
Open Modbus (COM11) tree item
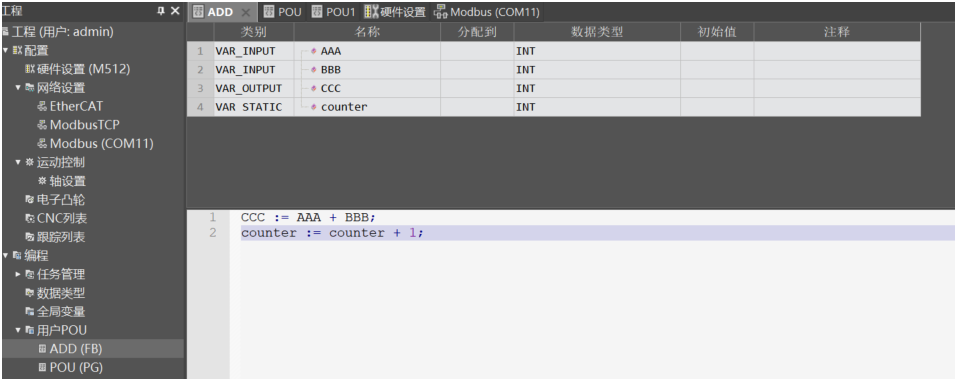101,144
